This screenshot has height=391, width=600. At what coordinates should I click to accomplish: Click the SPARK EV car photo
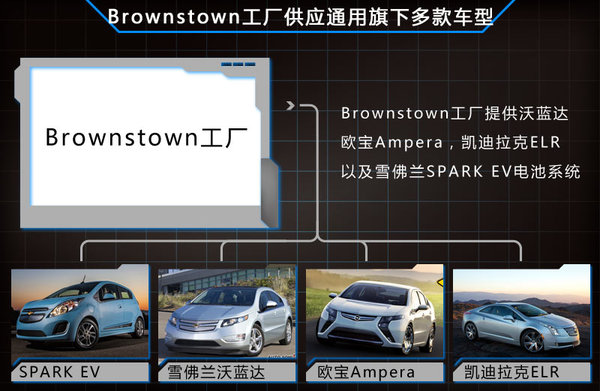point(80,313)
